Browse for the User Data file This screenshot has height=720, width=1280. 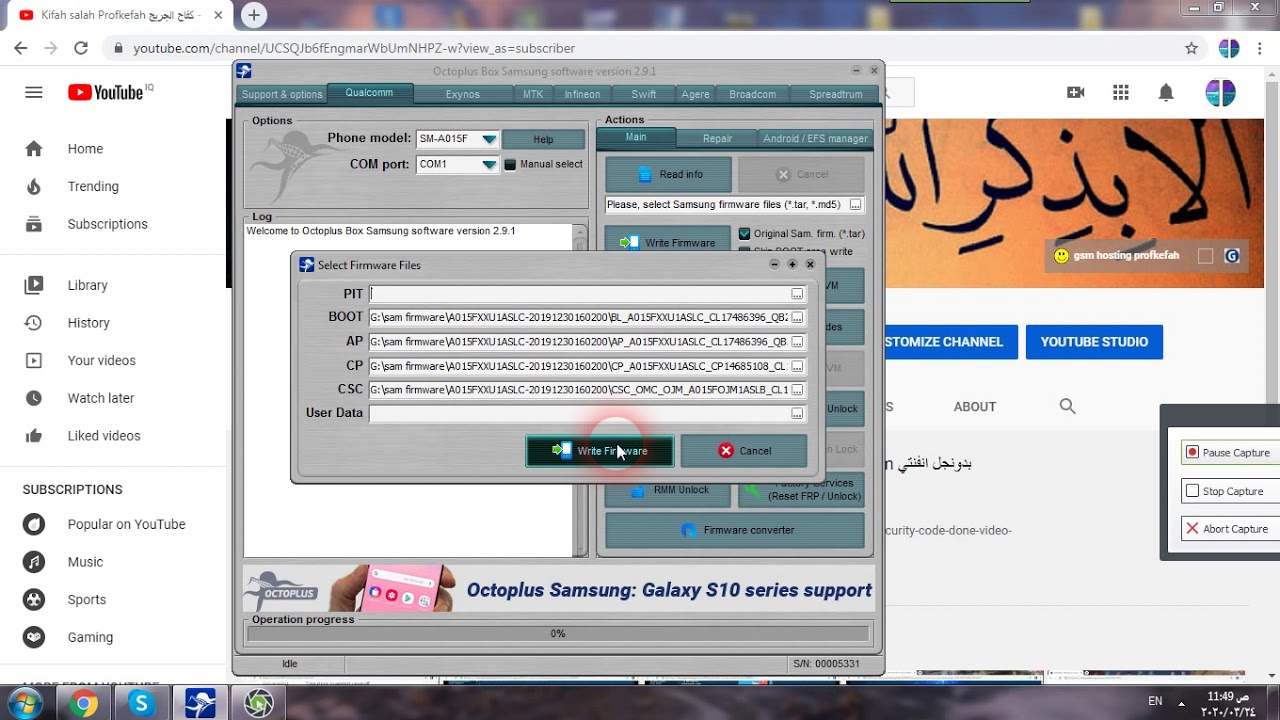click(x=797, y=413)
